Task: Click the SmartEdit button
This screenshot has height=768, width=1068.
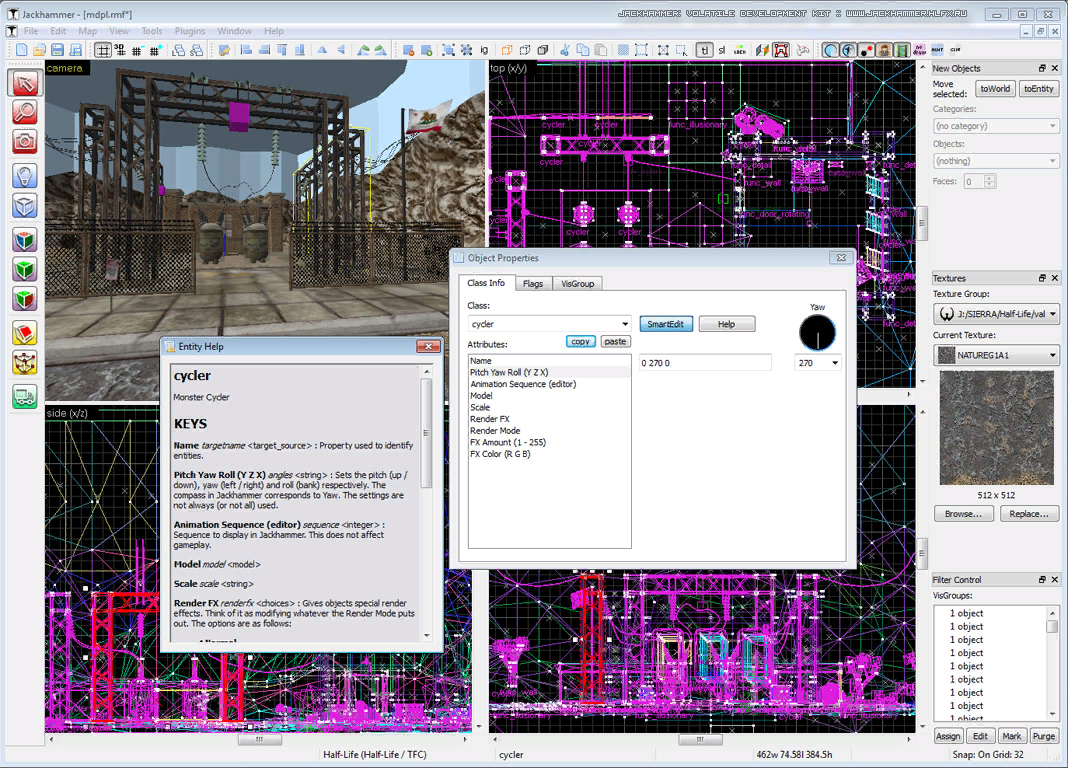Action: 665,324
